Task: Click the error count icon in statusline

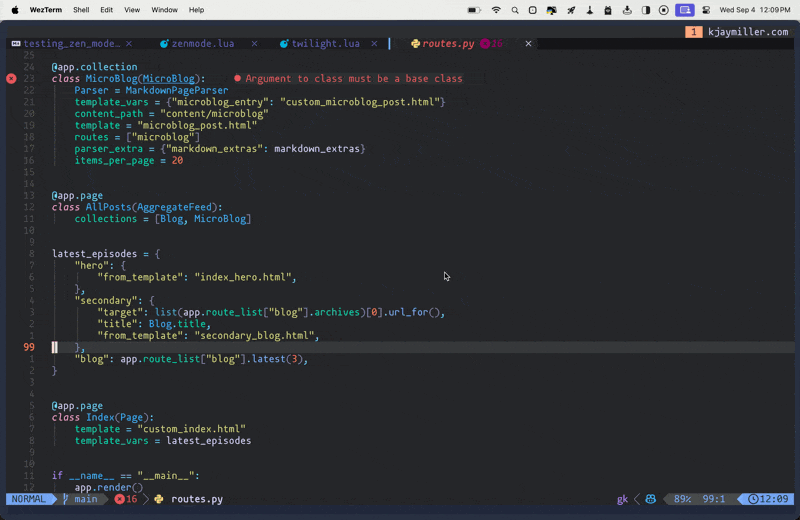Action: coord(119,499)
